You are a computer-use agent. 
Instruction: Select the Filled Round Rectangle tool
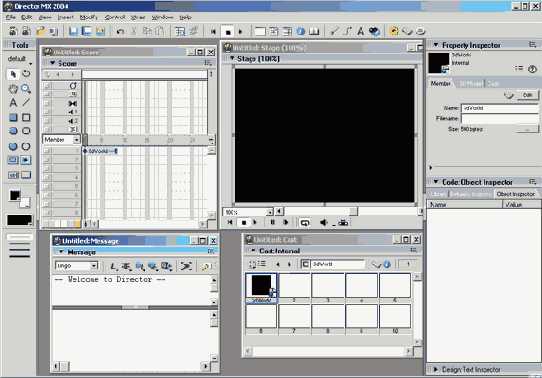coord(13,131)
